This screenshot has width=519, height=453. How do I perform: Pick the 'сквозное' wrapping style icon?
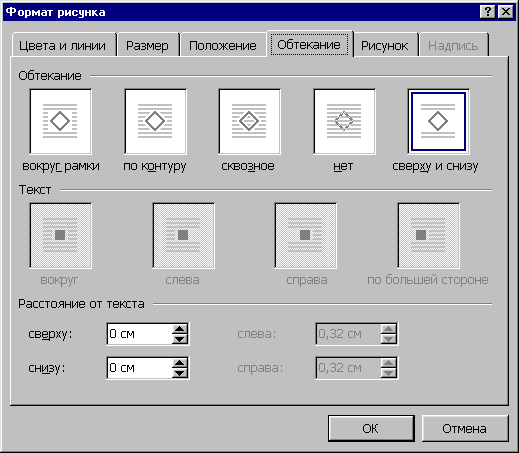point(249,122)
